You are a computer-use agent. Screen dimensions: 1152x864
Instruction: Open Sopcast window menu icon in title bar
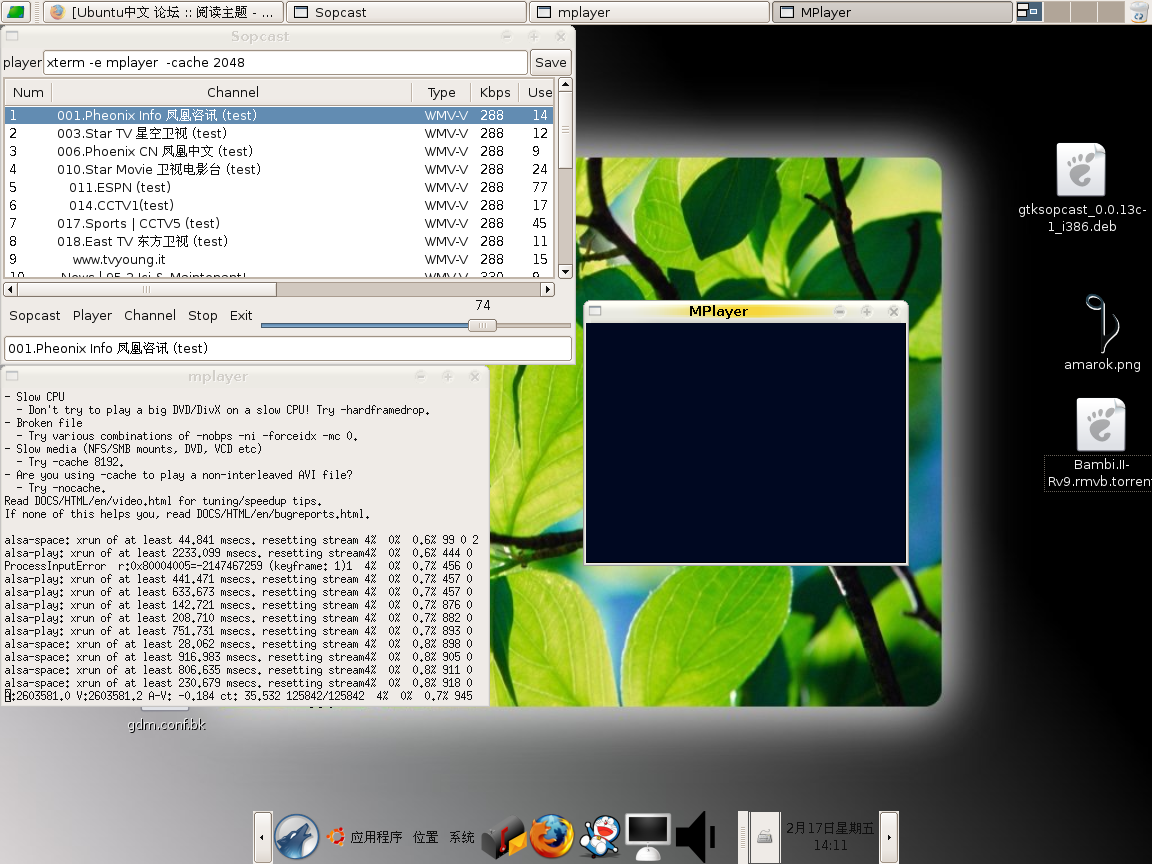(x=12, y=36)
